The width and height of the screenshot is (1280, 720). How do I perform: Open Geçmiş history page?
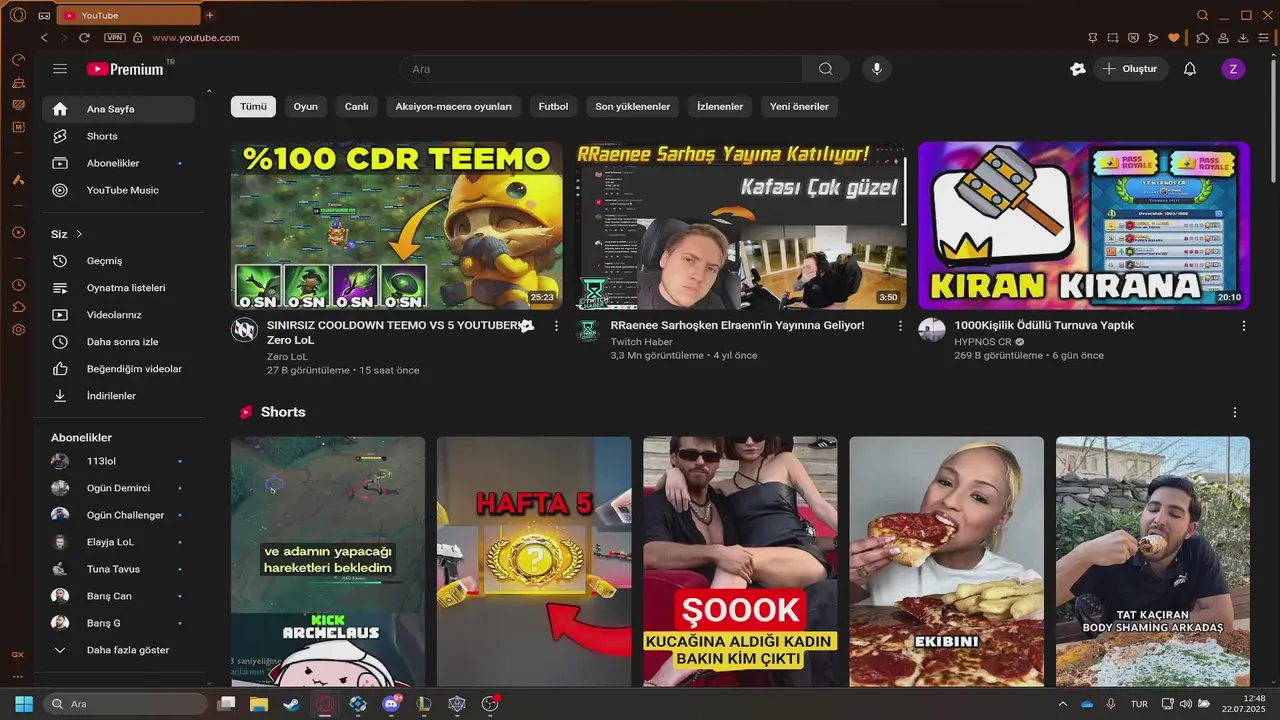pyautogui.click(x=118, y=261)
